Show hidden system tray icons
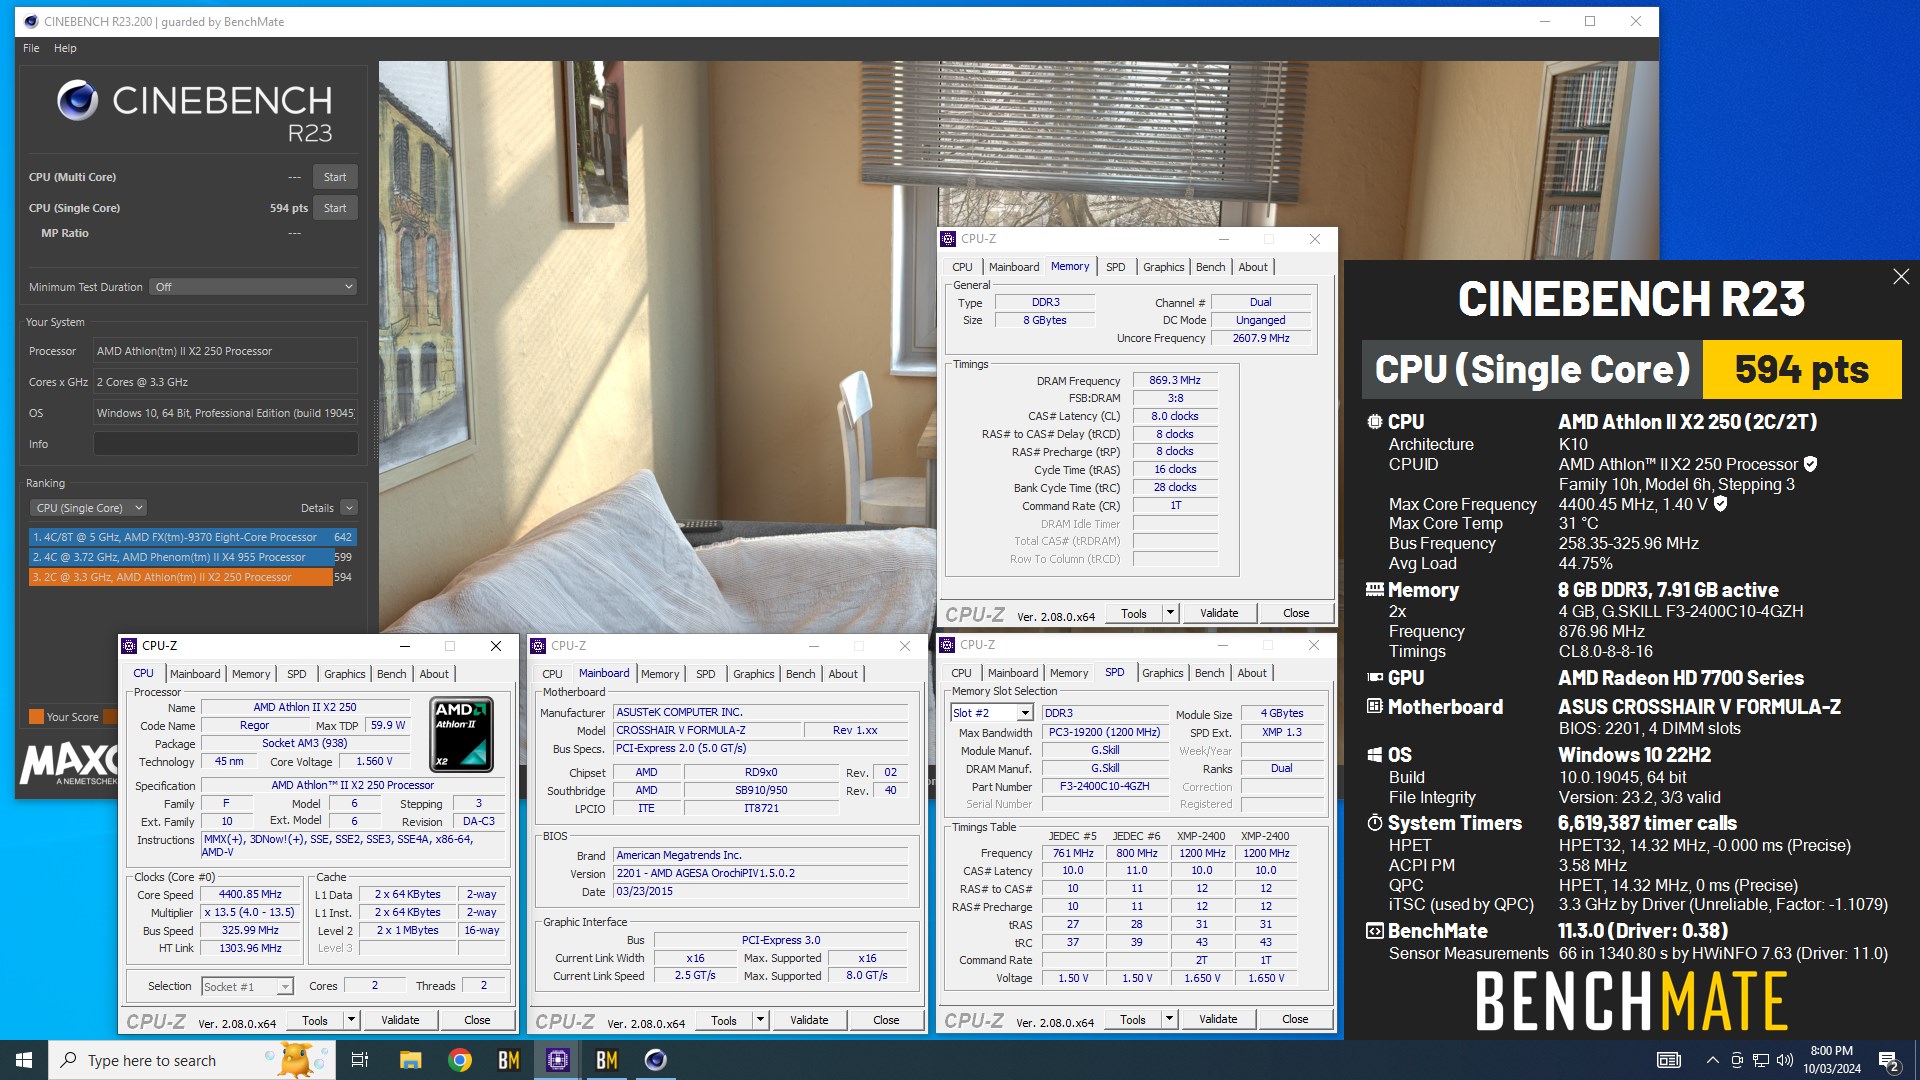This screenshot has height=1080, width=1920. tap(1712, 1060)
